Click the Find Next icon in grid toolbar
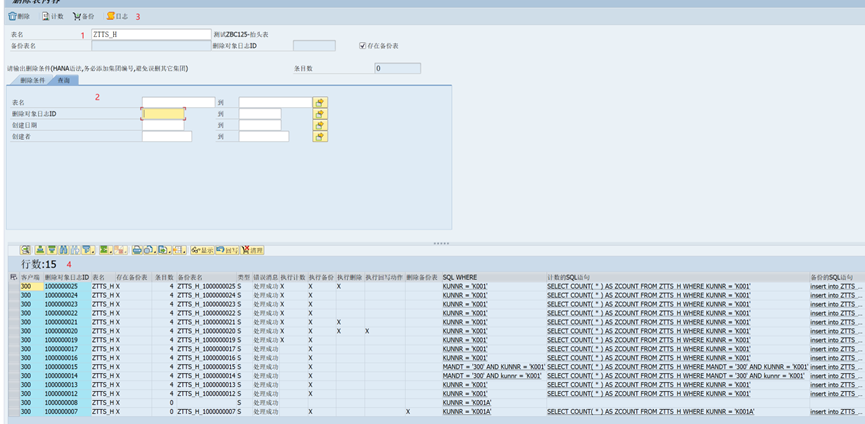Screen dimensions: 865x424 pos(74,250)
